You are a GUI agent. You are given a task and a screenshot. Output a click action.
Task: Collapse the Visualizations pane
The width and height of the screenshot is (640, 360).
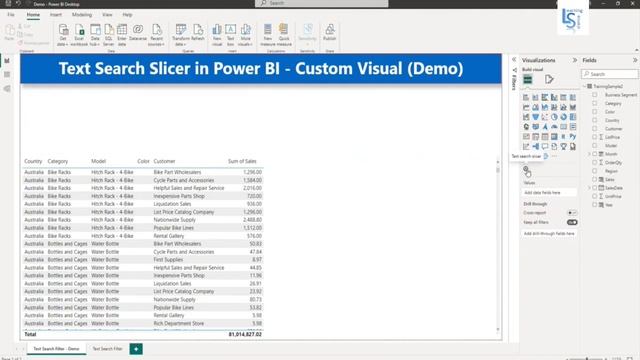[575, 60]
